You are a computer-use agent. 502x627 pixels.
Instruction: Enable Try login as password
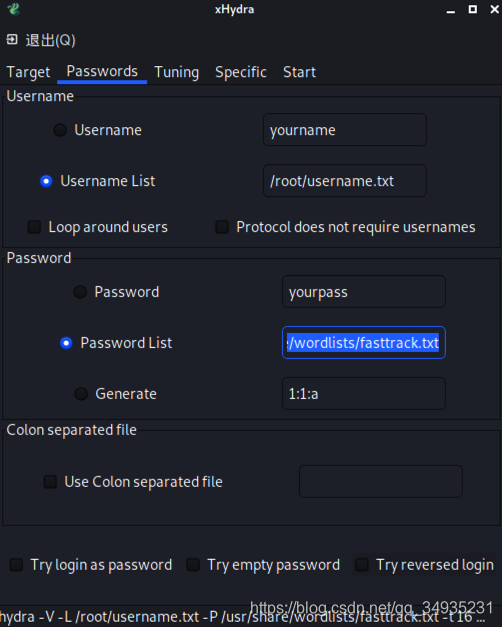point(16,565)
